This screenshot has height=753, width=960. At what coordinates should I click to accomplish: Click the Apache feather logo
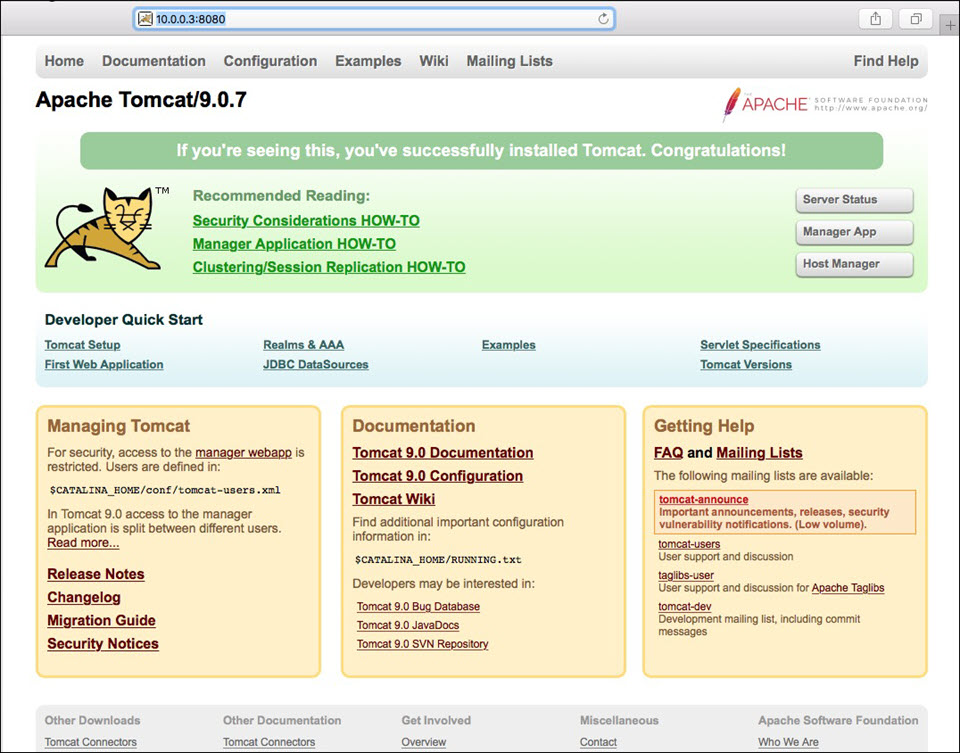pyautogui.click(x=734, y=104)
